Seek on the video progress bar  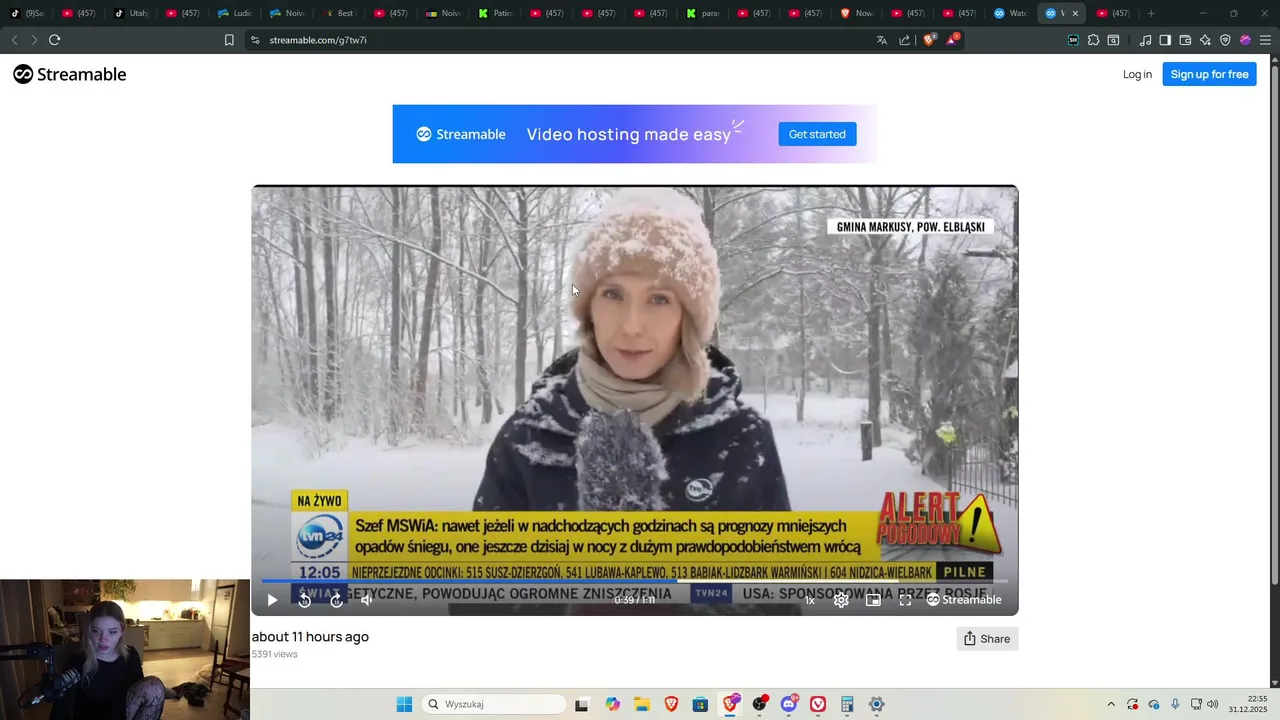tap(635, 580)
